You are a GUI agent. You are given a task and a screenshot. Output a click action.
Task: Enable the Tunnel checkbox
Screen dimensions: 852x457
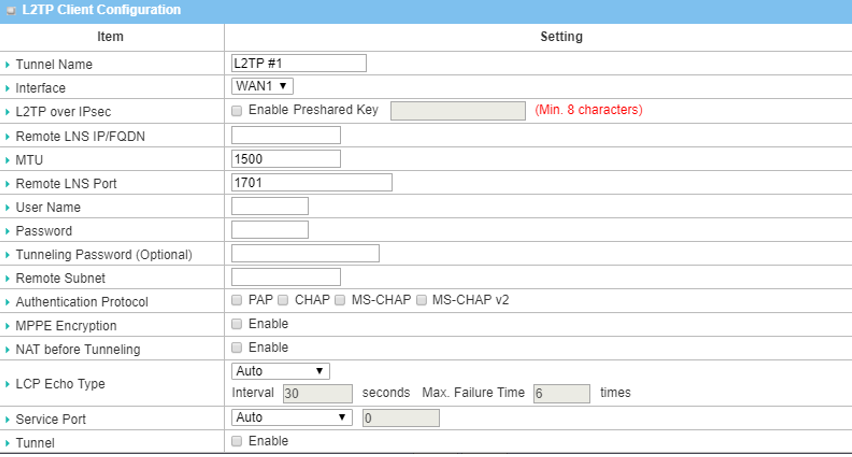click(x=237, y=441)
